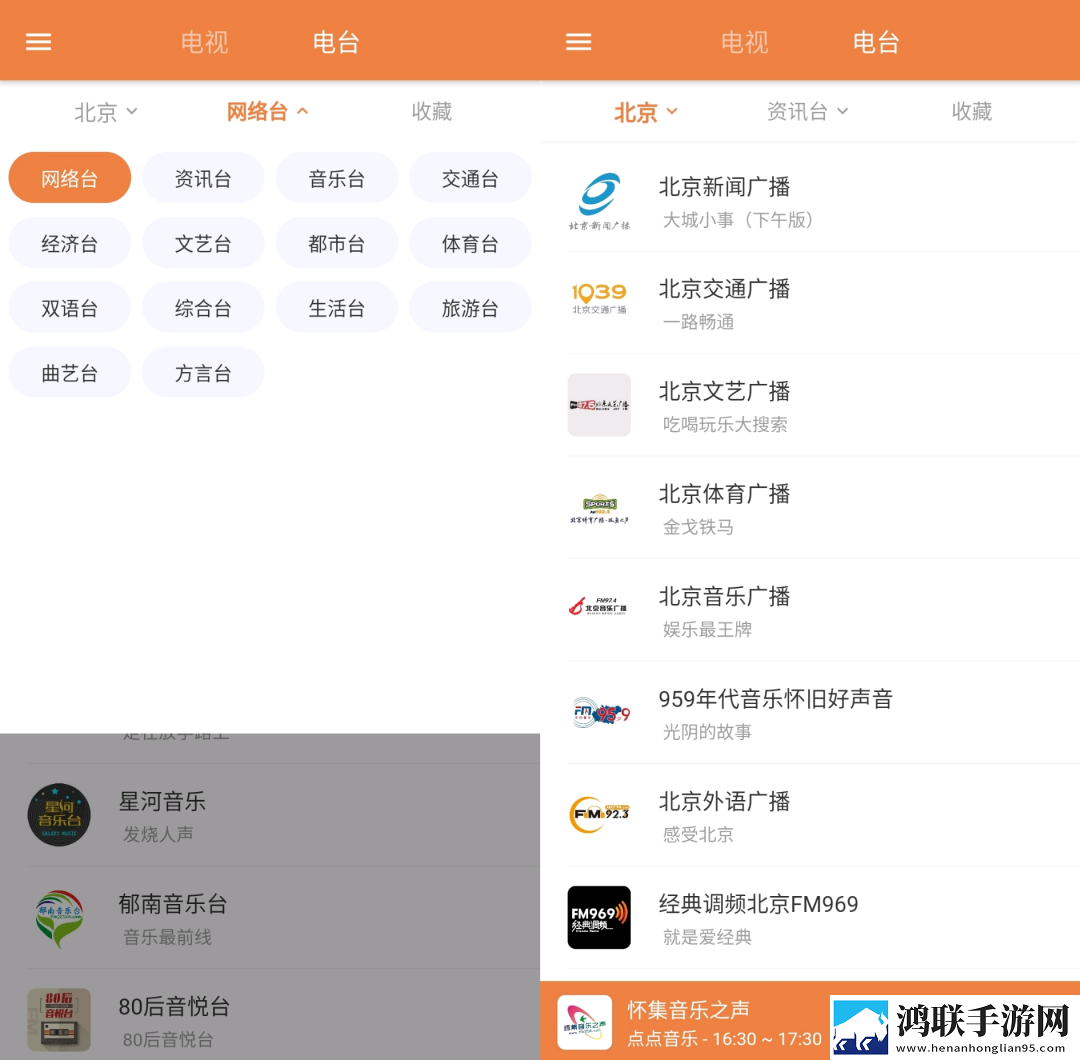Play 经典调频北京FM969 station
The image size is (1080, 1060).
[810, 918]
